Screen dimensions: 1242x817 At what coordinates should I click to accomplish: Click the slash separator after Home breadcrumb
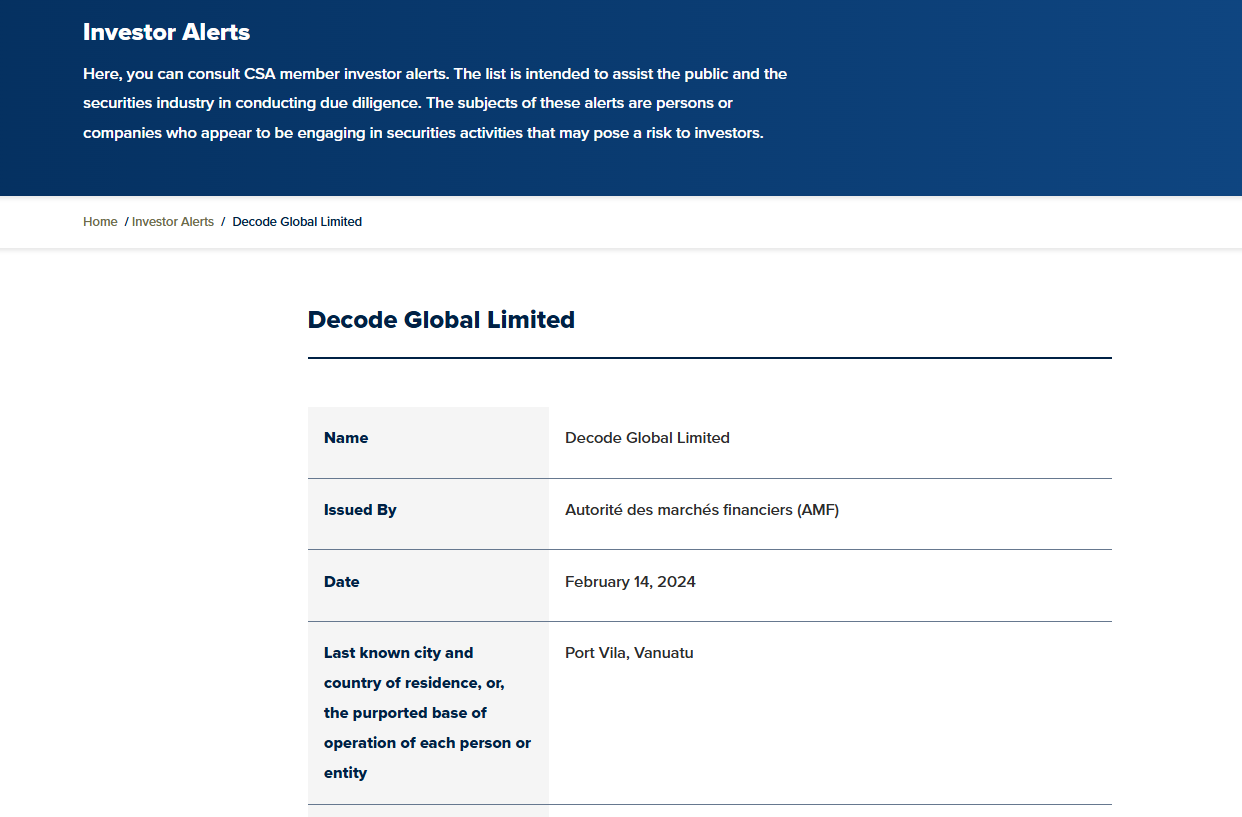[126, 222]
